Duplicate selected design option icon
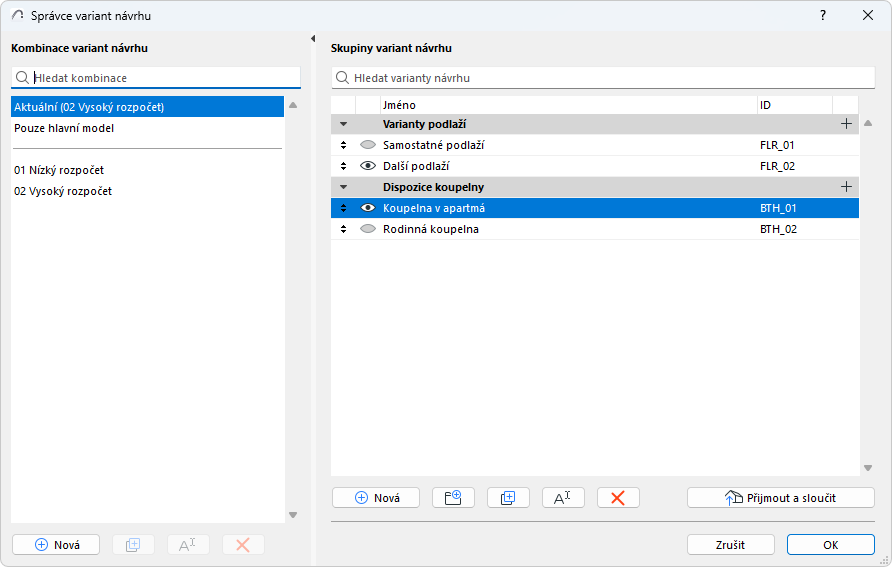This screenshot has width=892, height=567. pyautogui.click(x=508, y=498)
